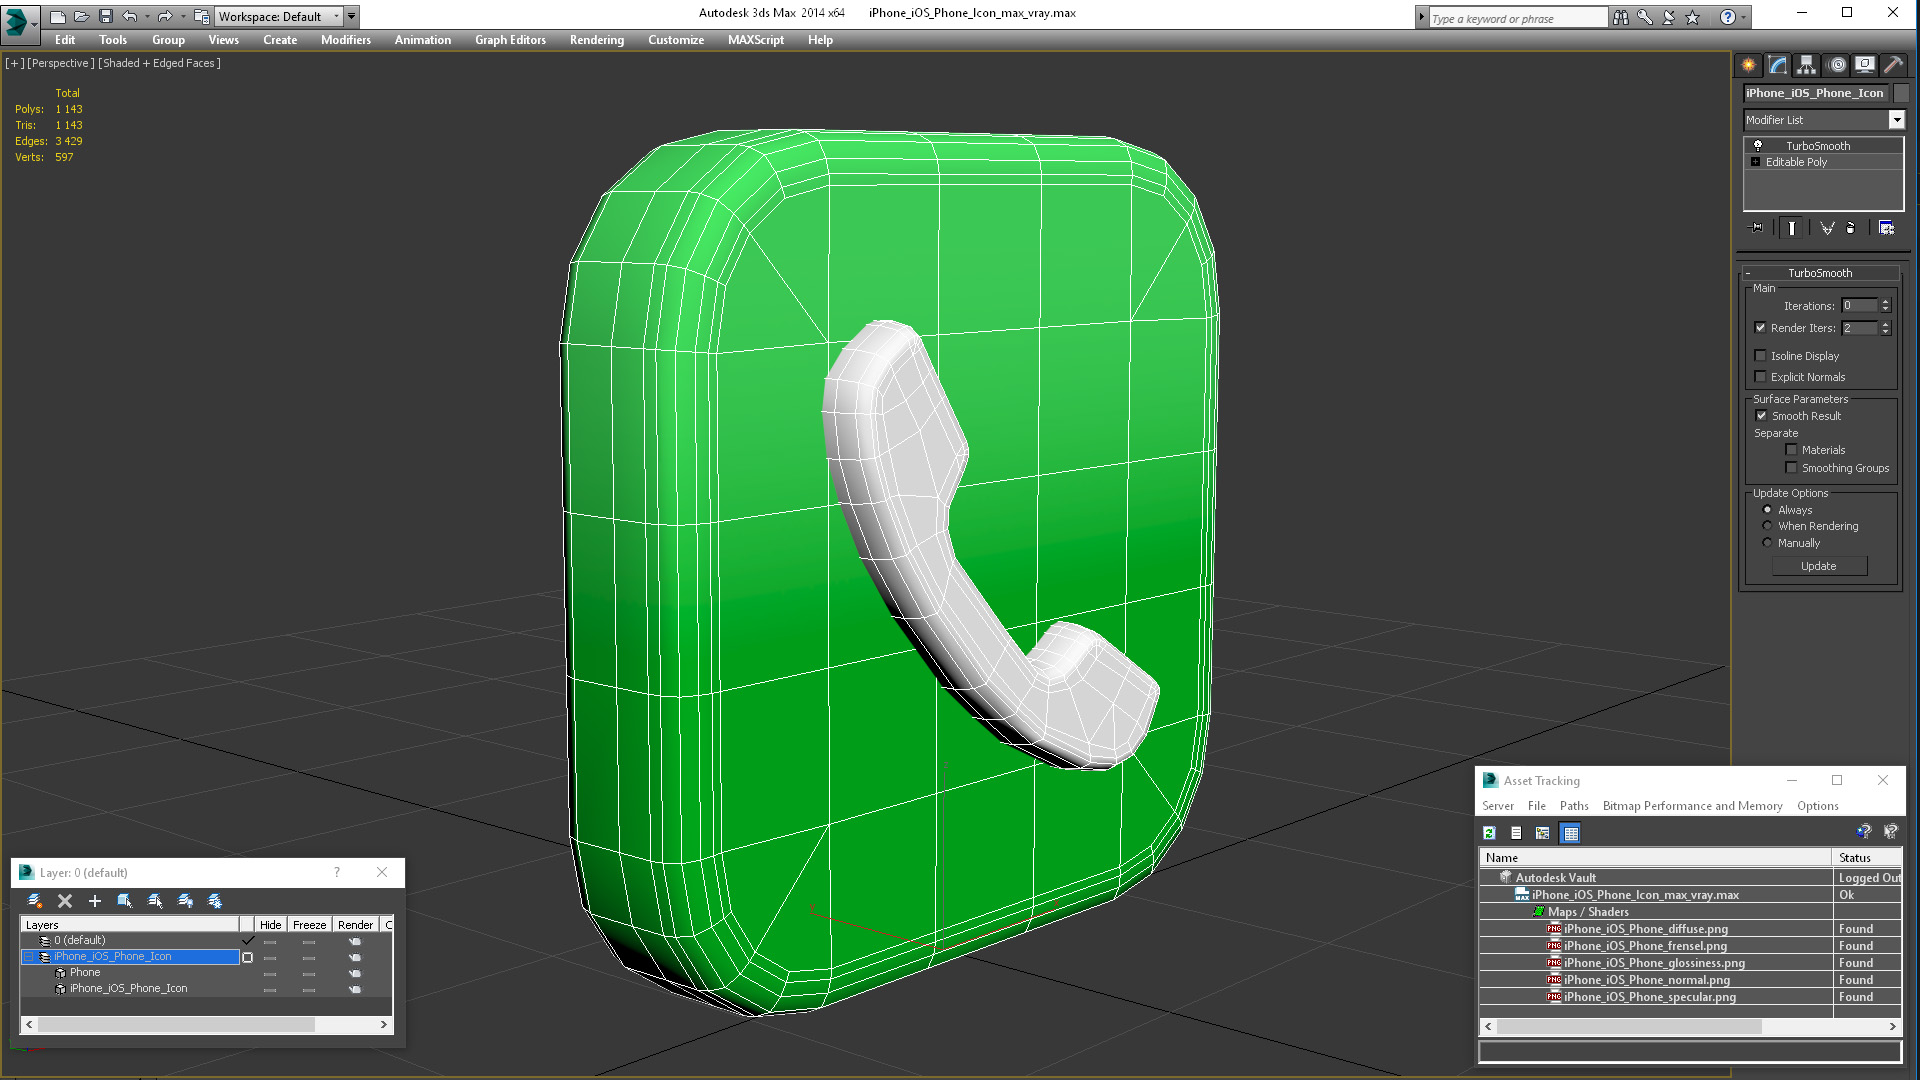The width and height of the screenshot is (1920, 1080).
Task: Click the object color swatch beside name
Action: pyautogui.click(x=1901, y=93)
